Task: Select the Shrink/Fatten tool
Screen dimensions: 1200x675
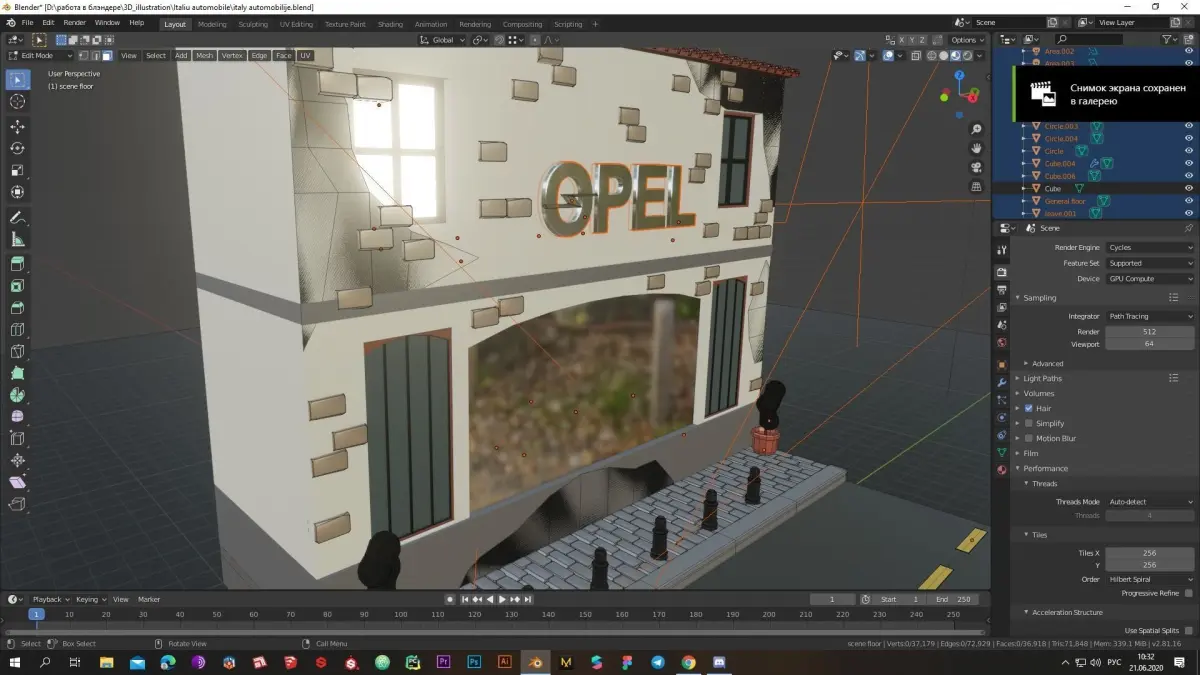Action: click(17, 461)
